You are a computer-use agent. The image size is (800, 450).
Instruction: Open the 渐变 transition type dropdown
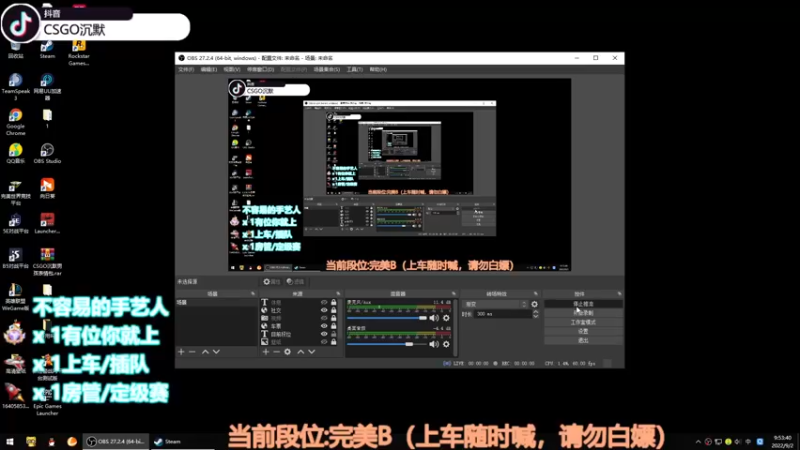tap(495, 304)
